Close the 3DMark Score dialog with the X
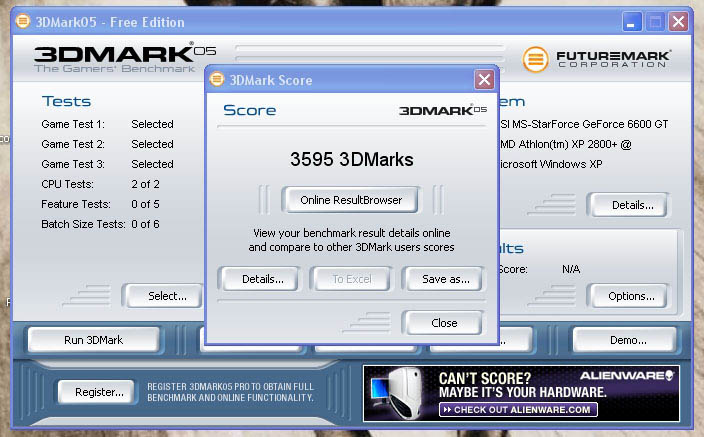 484,80
